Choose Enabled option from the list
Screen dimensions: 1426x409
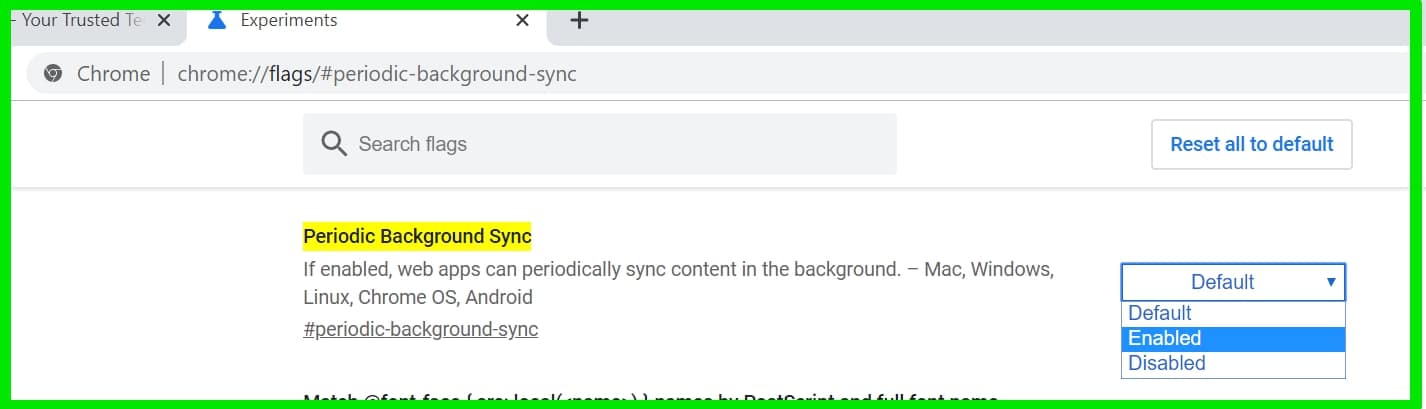(1233, 338)
